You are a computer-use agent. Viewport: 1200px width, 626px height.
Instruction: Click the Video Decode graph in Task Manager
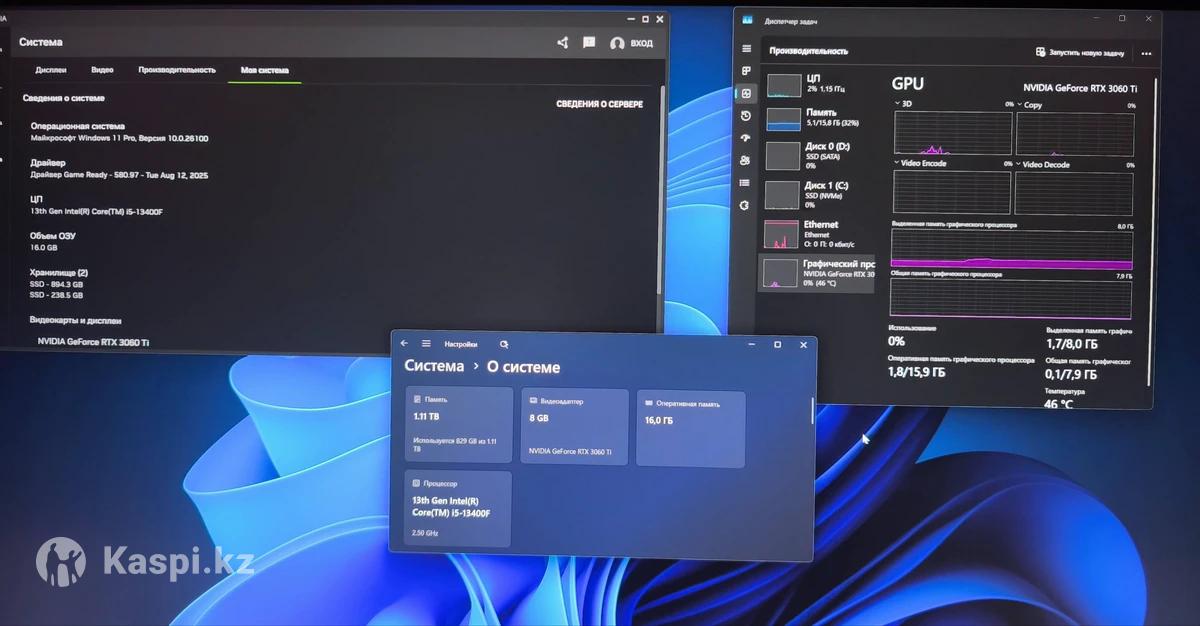coord(1075,194)
